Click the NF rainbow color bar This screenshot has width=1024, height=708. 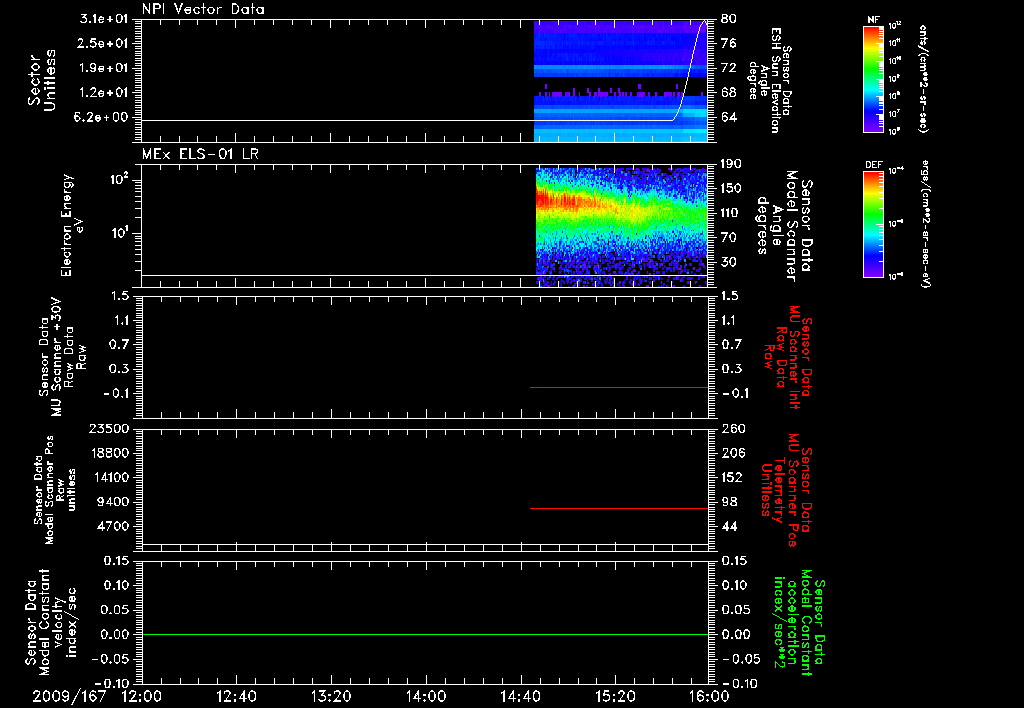873,79
